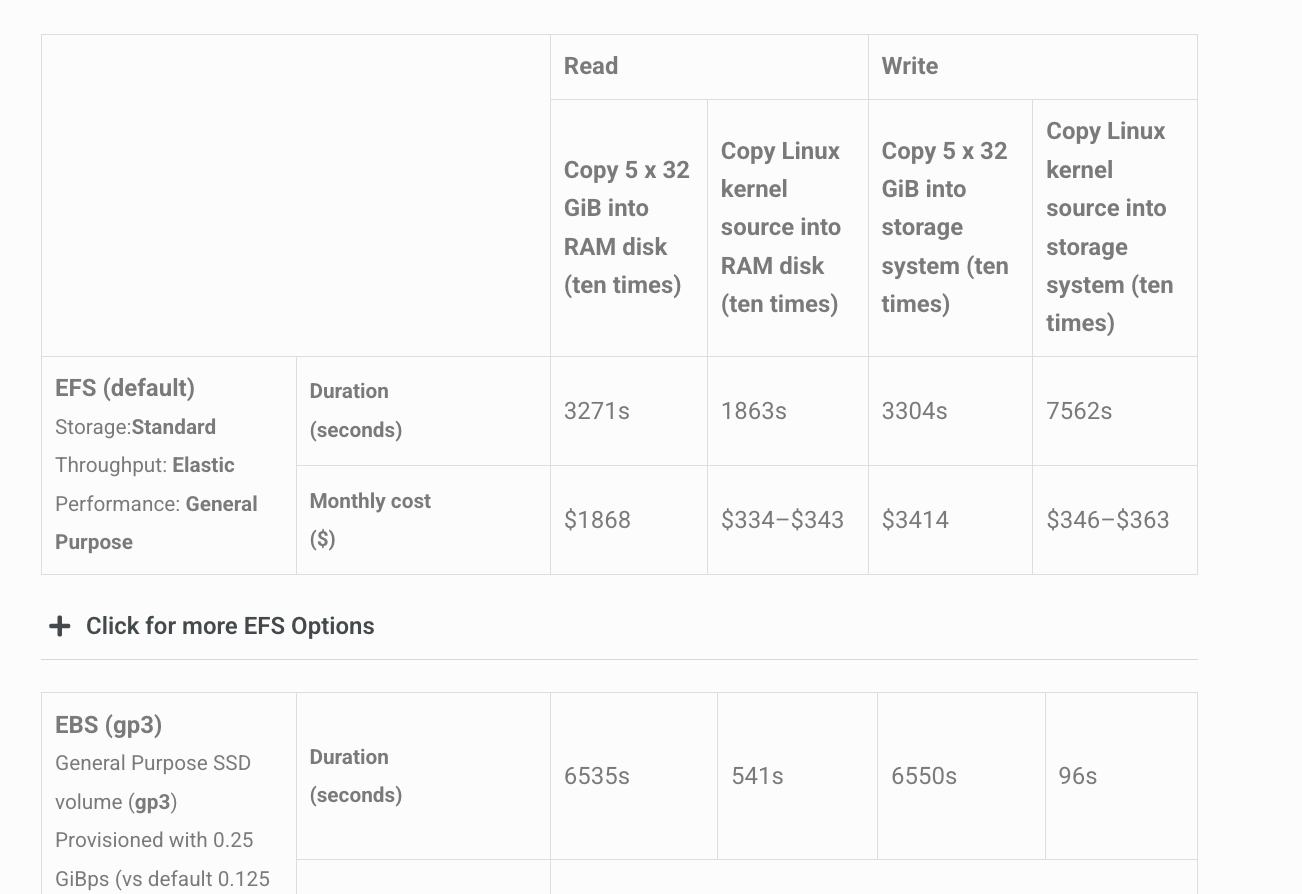This screenshot has height=894, width=1302.
Task: Click the $1868 monthly cost cell
Action: click(629, 520)
